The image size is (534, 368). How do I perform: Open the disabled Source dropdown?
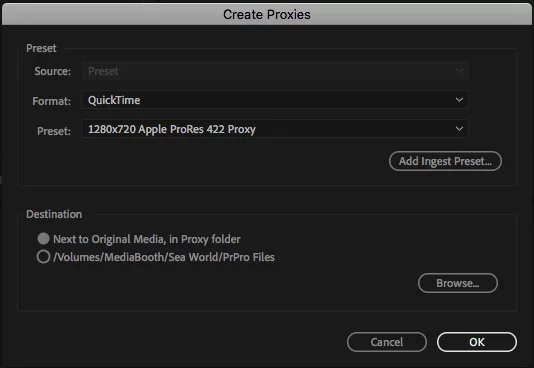coord(275,71)
